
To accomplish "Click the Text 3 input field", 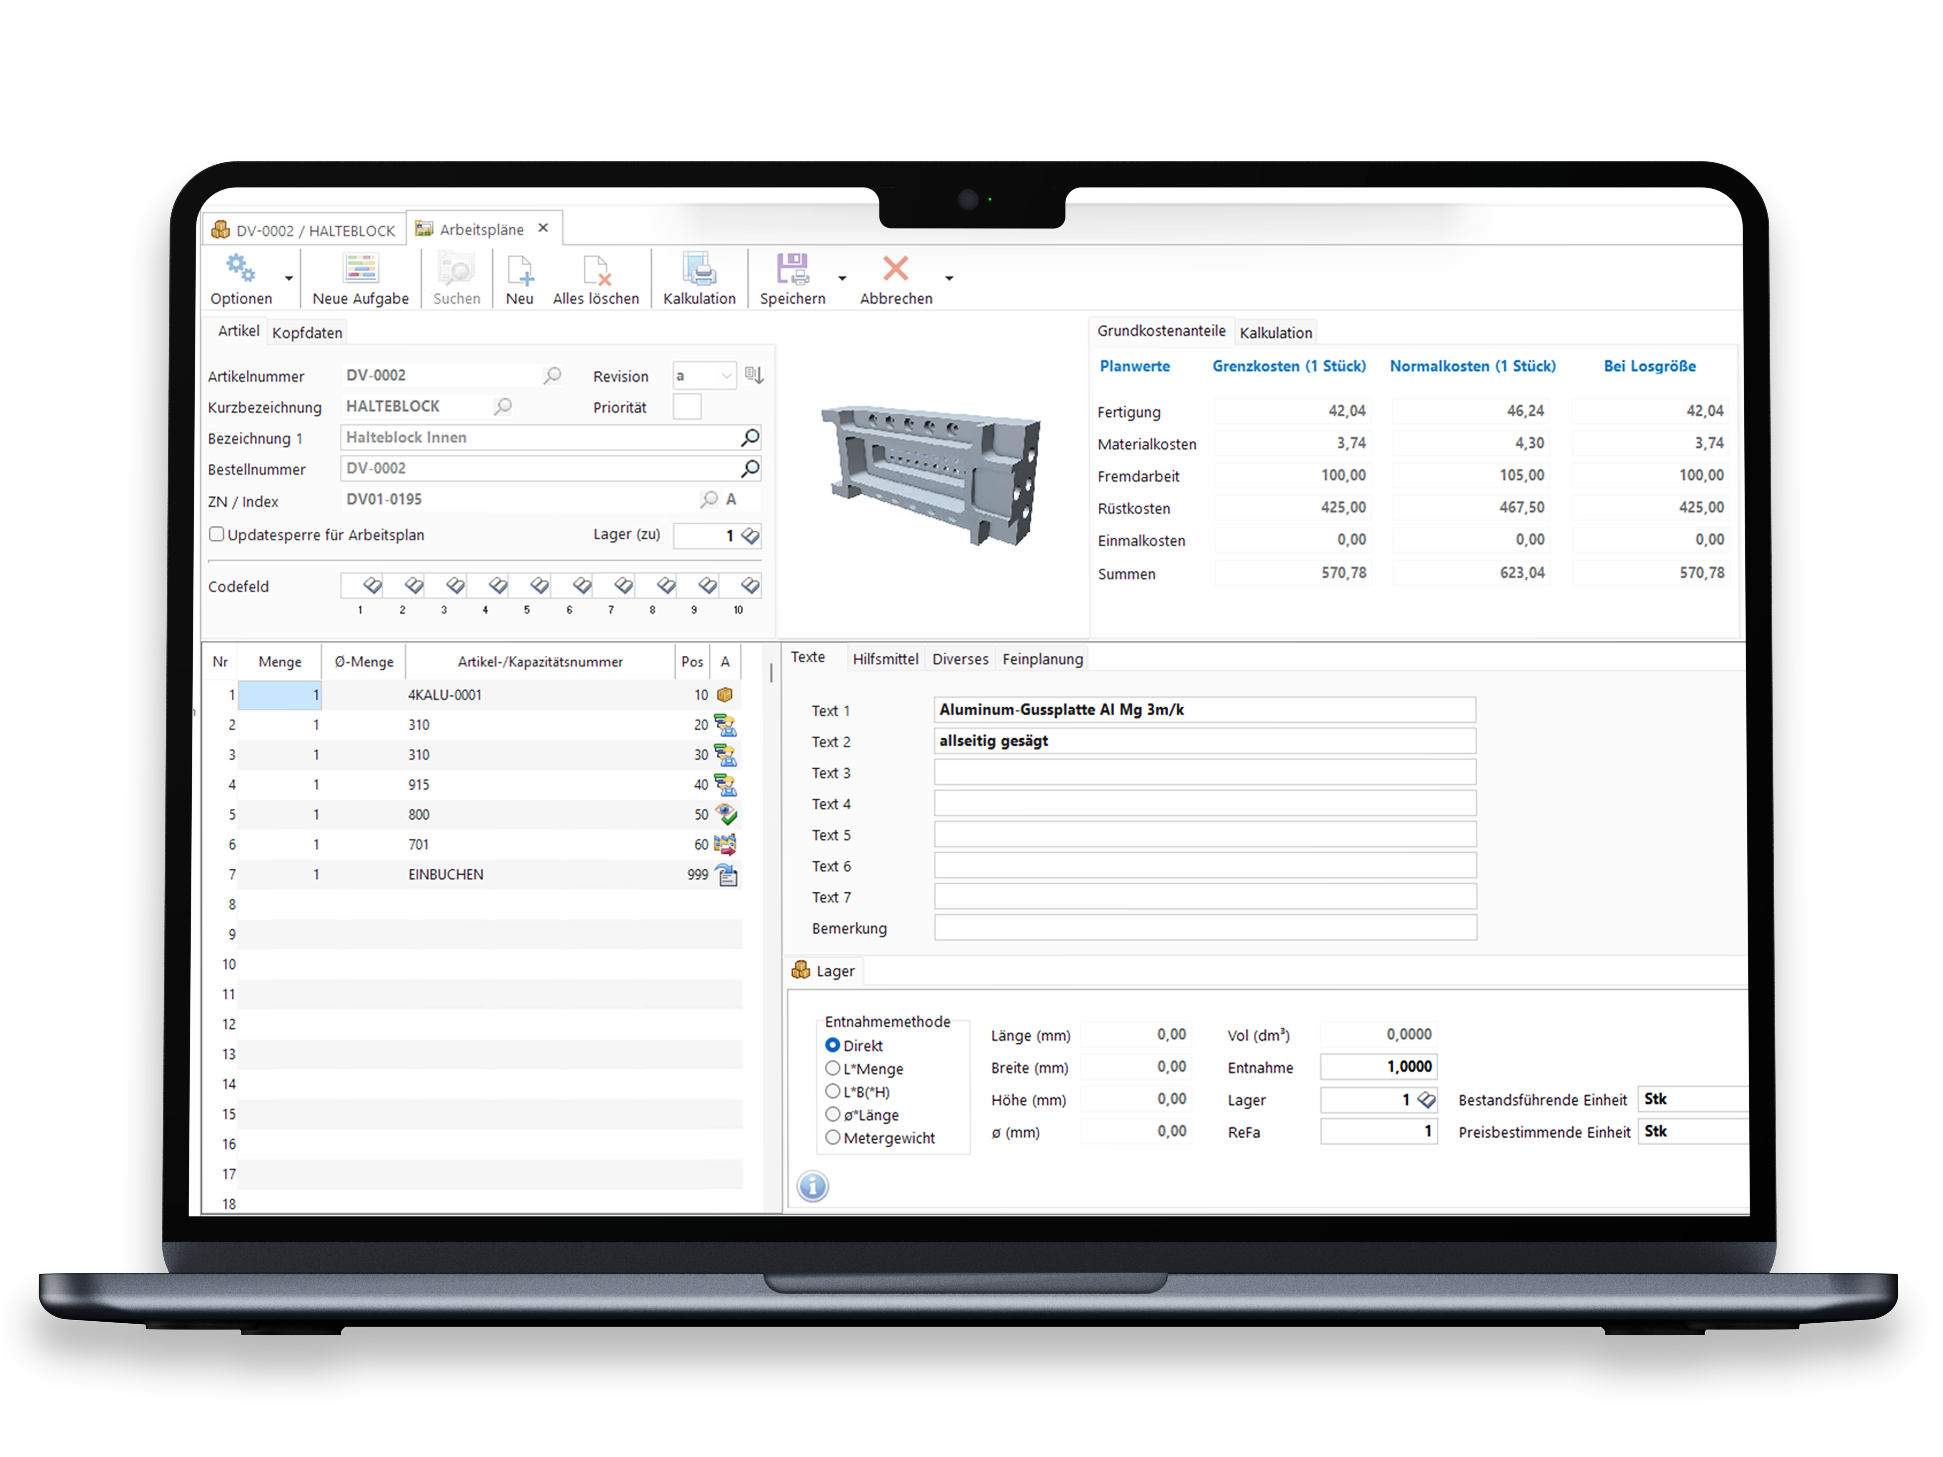I will click(x=1205, y=772).
